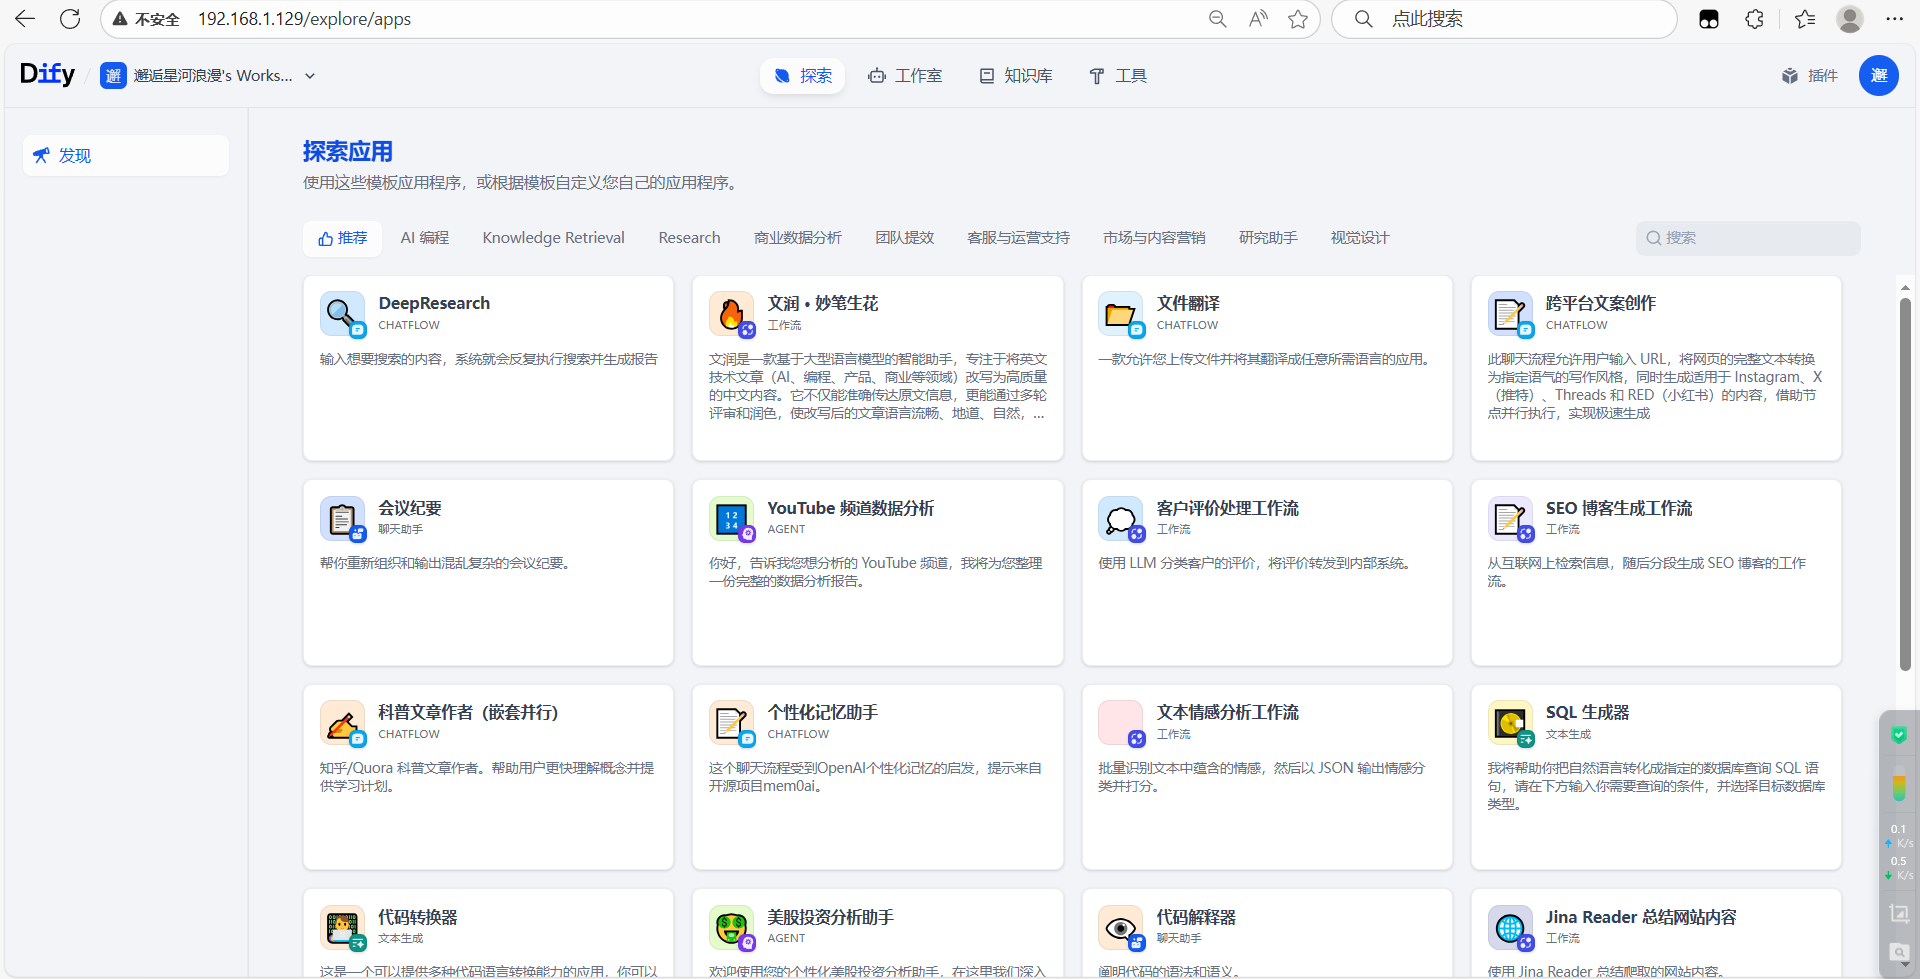The width and height of the screenshot is (1920, 979).
Task: Filter by 研究助手 category
Action: 1268,238
